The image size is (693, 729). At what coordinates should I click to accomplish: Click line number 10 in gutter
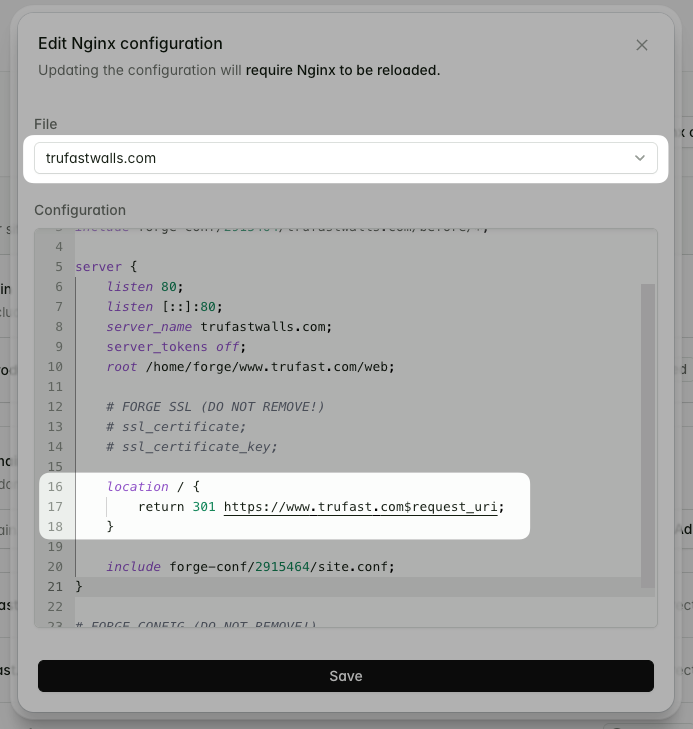(55, 367)
